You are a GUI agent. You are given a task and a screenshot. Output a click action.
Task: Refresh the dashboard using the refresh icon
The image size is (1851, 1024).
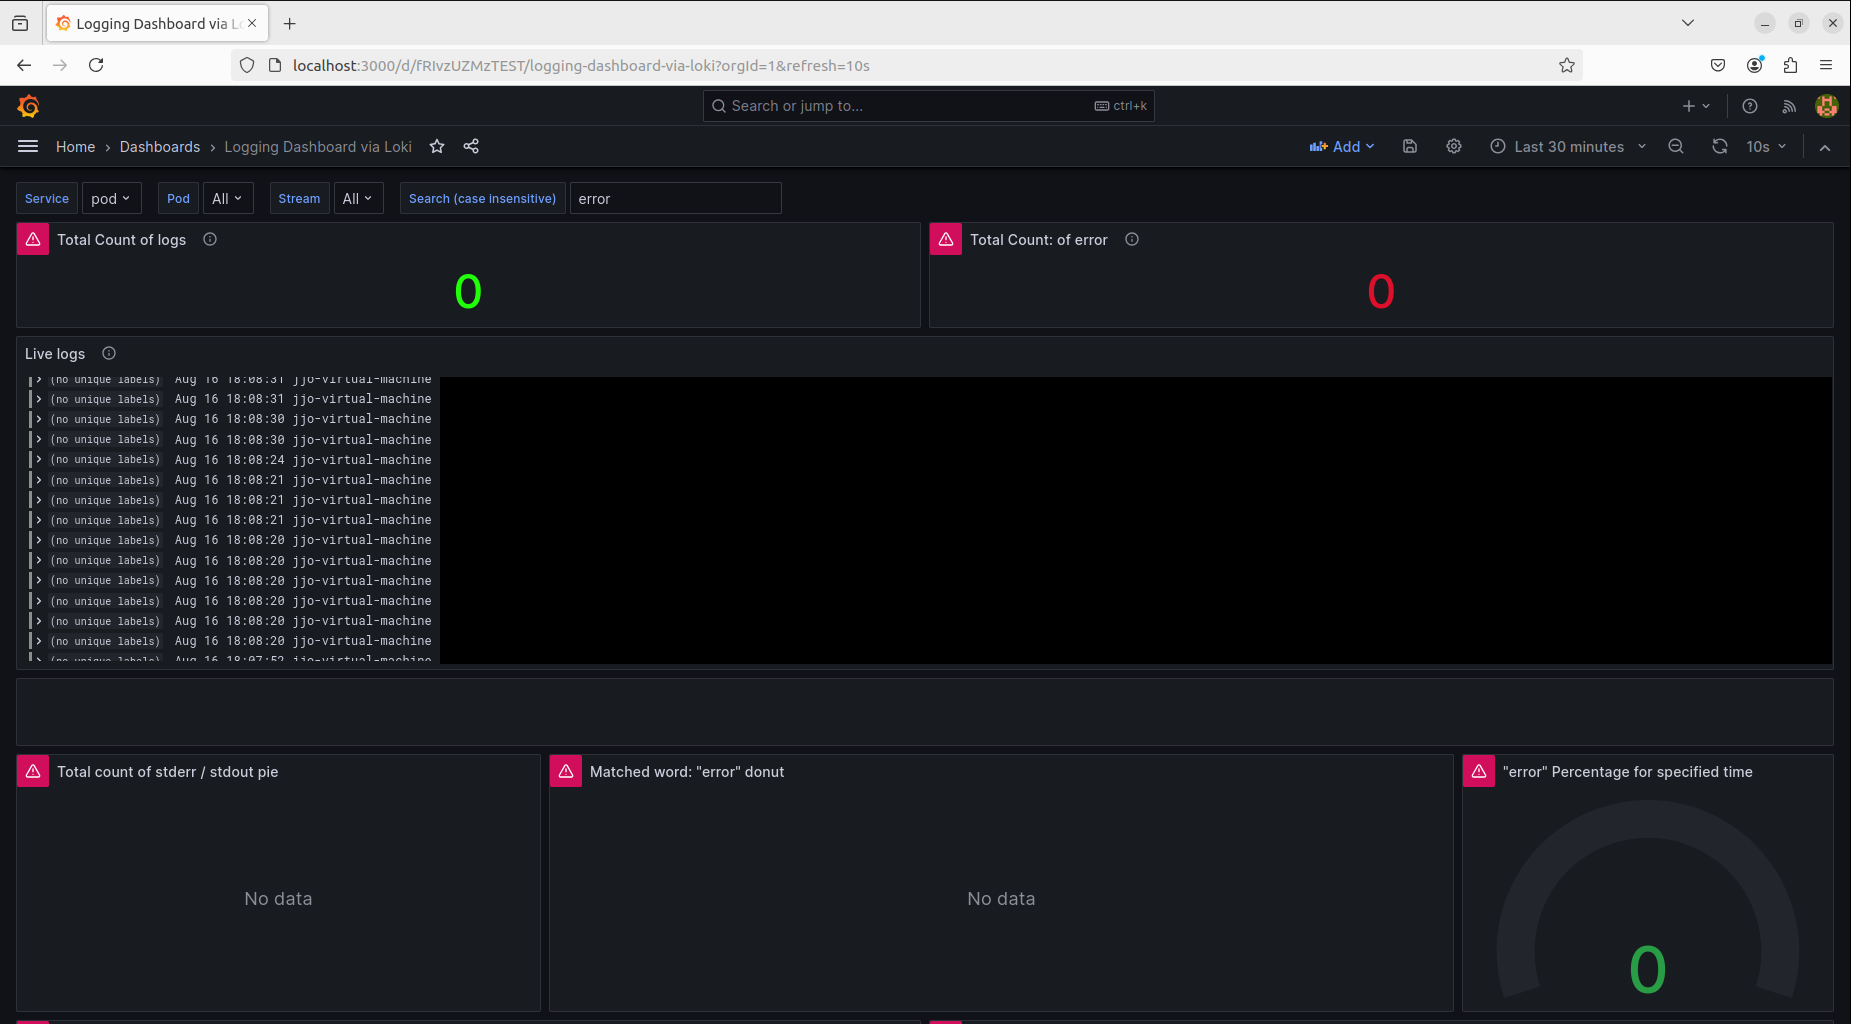coord(1720,146)
